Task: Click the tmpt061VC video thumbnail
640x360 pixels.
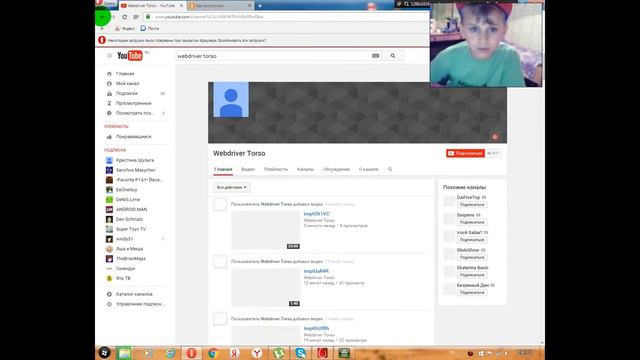Action: pyautogui.click(x=266, y=230)
